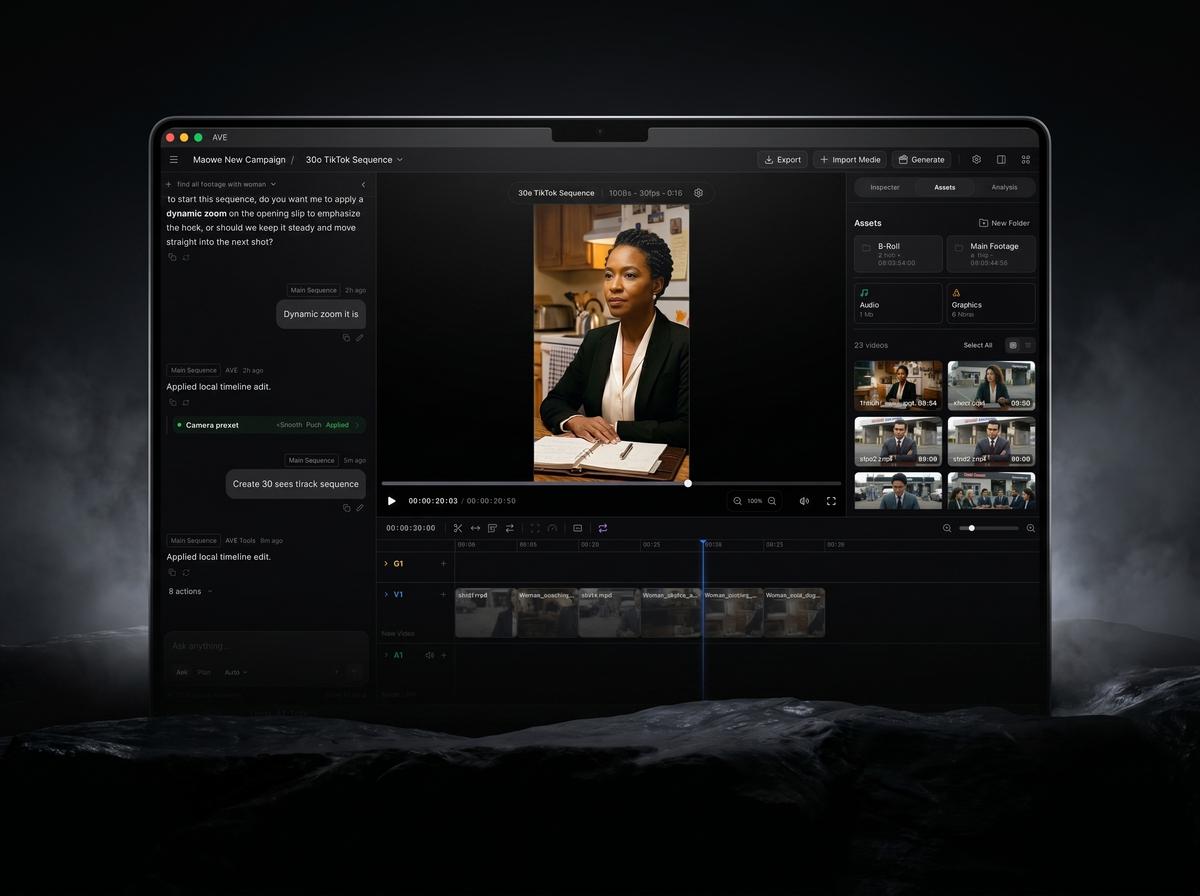Select the horizontal stretch arrows tool
This screenshot has height=896, width=1200.
coord(475,528)
